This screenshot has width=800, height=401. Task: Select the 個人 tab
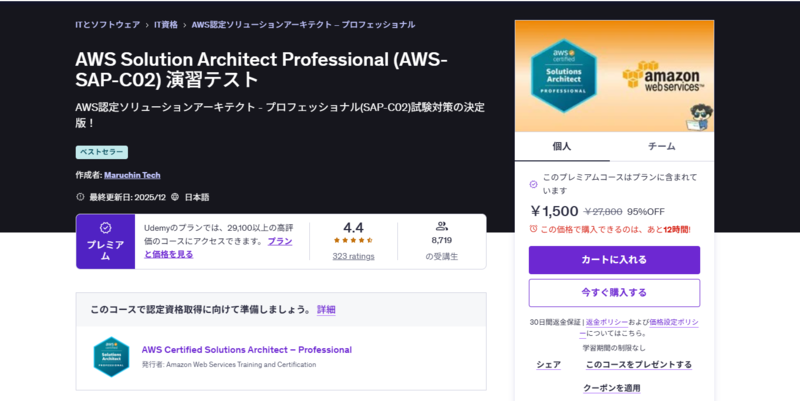(x=562, y=146)
